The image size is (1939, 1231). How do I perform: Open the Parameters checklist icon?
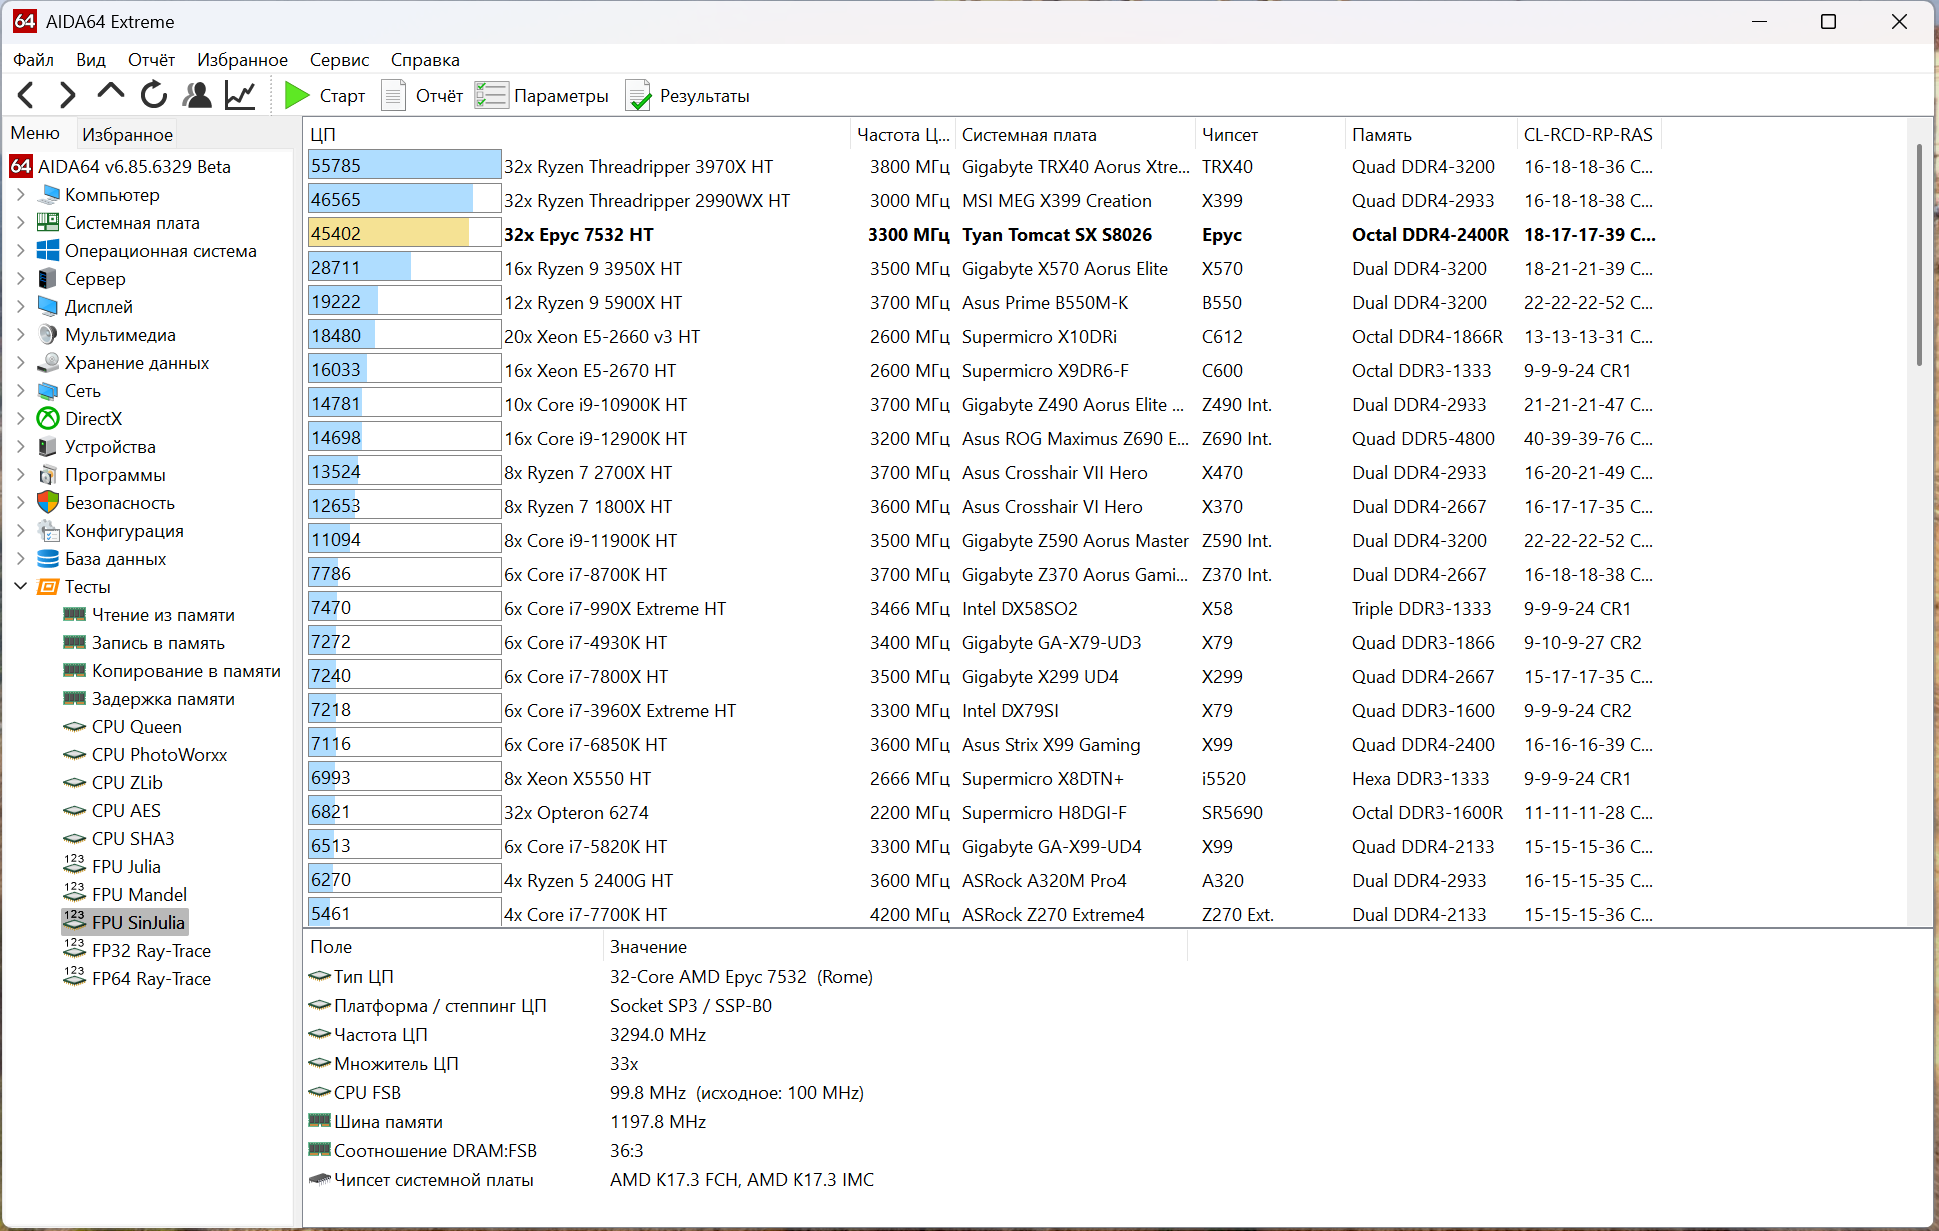(491, 95)
